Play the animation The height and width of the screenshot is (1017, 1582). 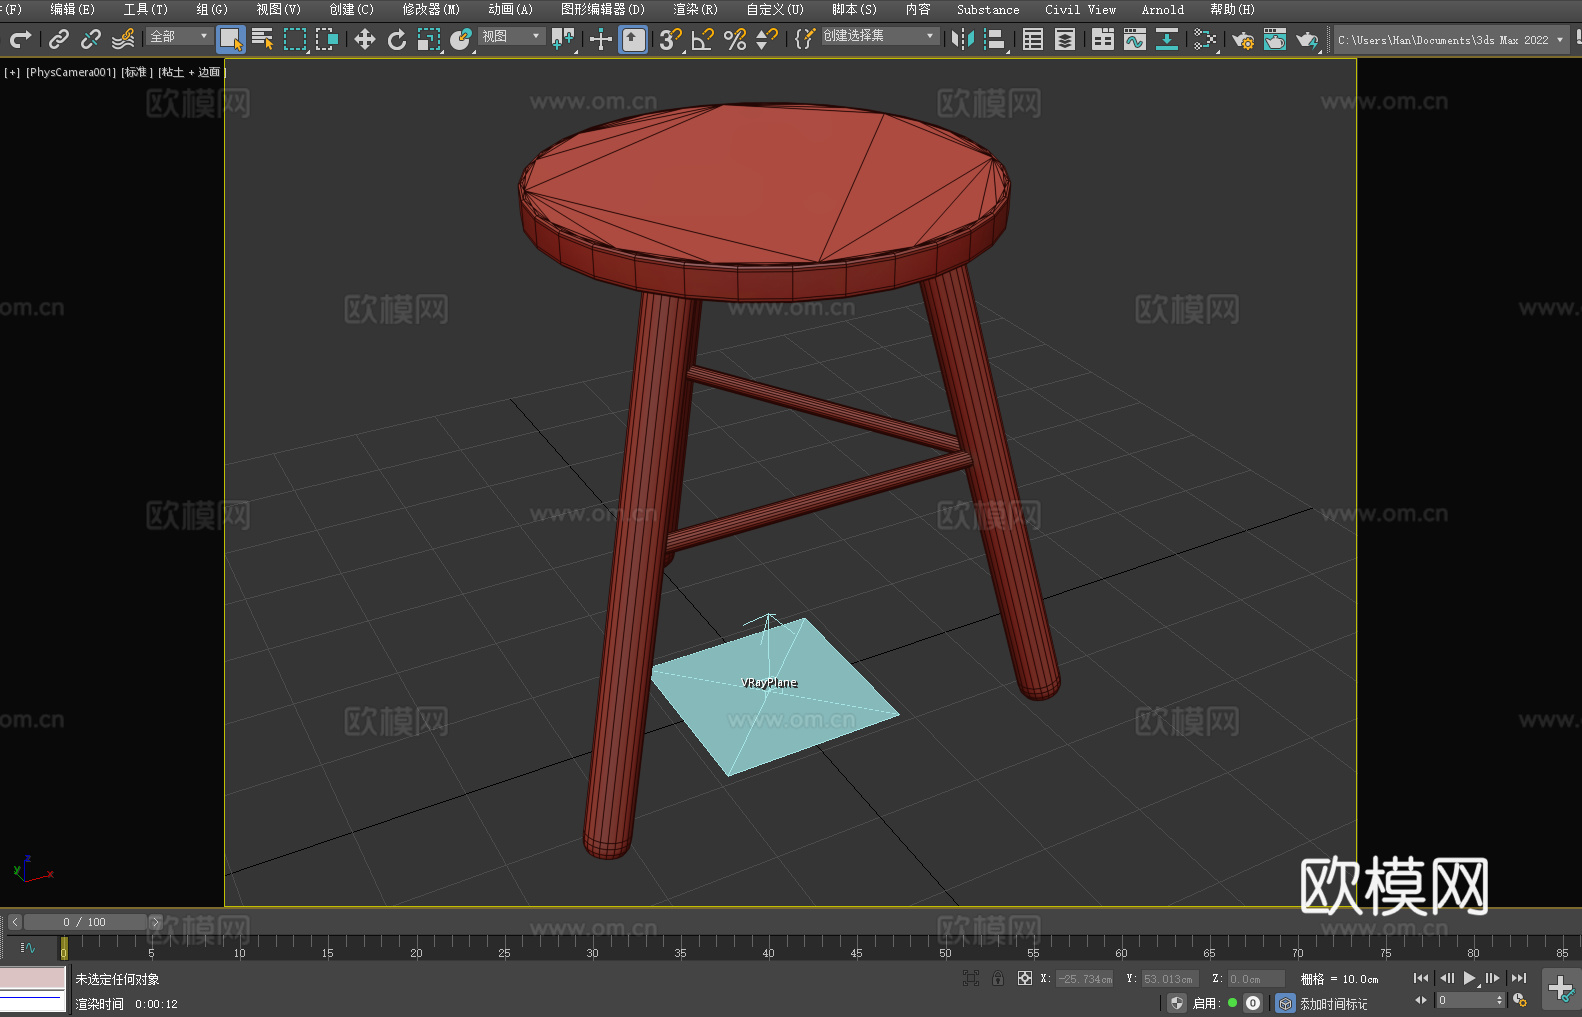pos(1470,978)
